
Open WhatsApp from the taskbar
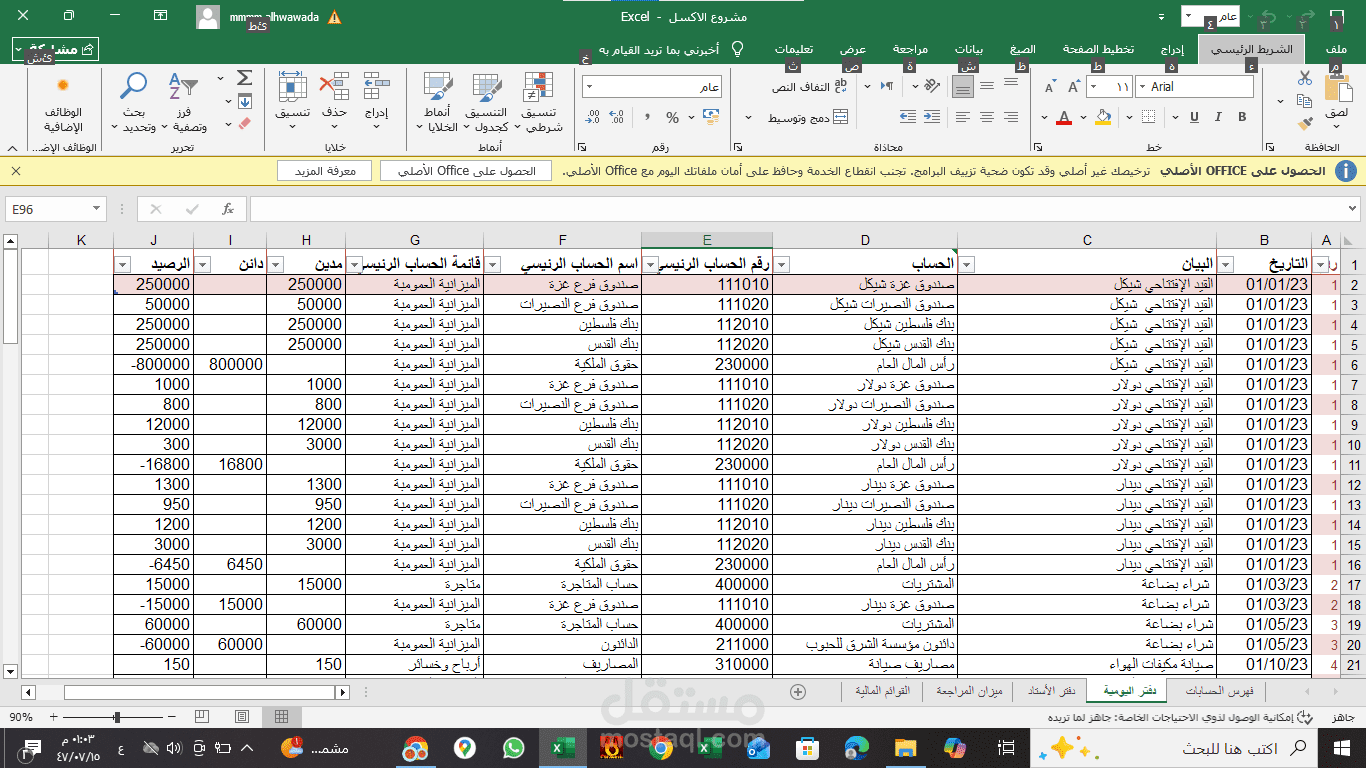tap(514, 747)
